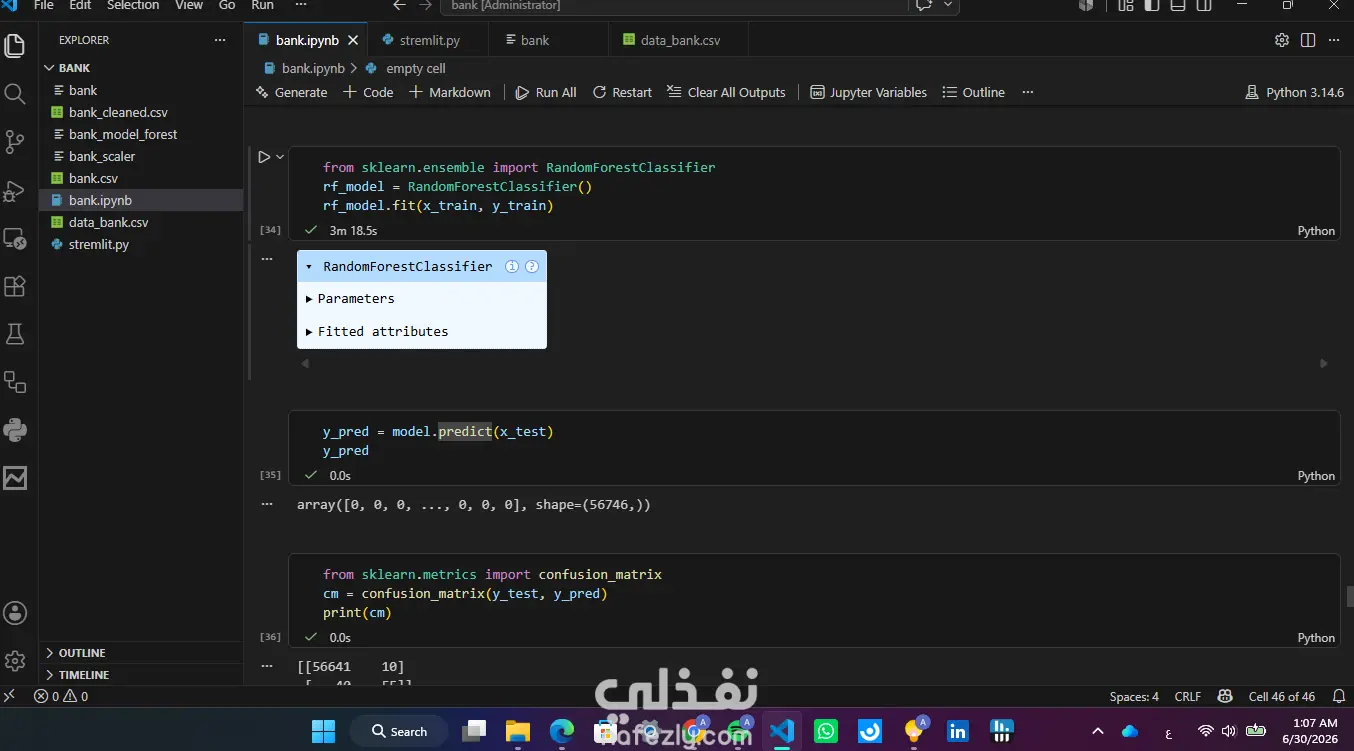Change Spaces: 4 indentation setting
This screenshot has height=751, width=1354.
click(x=1134, y=696)
